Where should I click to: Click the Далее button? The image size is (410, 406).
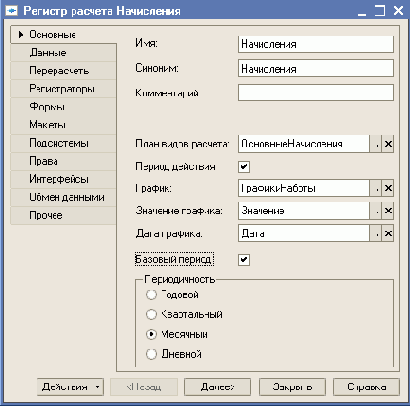[x=217, y=387]
